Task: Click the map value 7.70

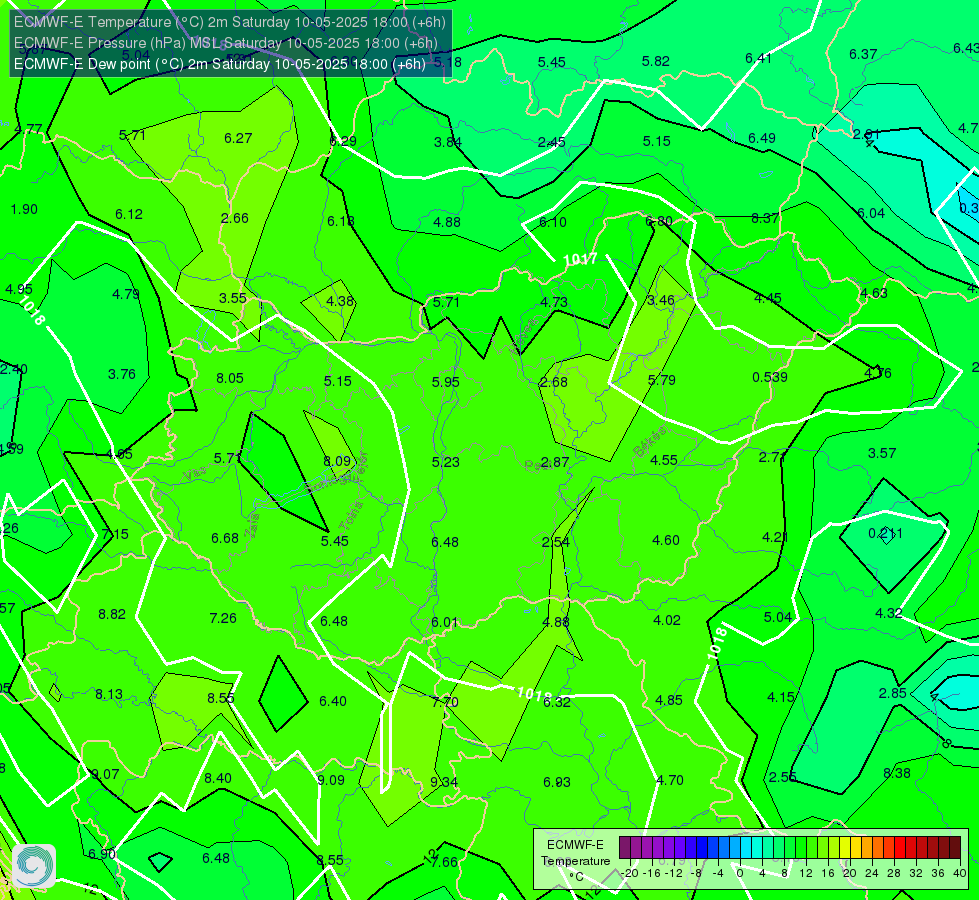Action: click(x=445, y=702)
